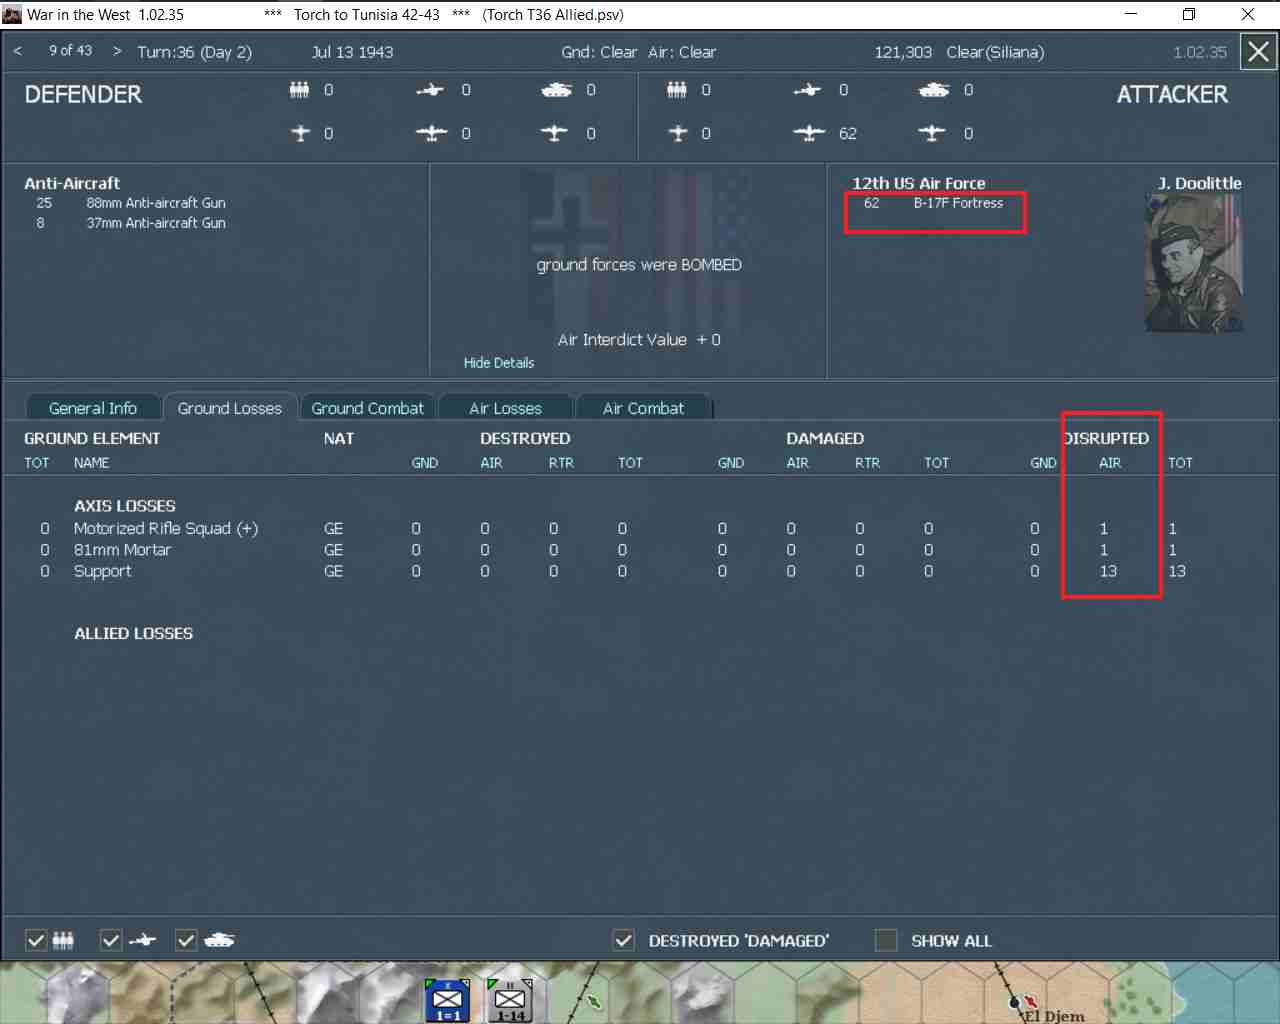Enable the SHOW ALL checkbox

pyautogui.click(x=886, y=940)
